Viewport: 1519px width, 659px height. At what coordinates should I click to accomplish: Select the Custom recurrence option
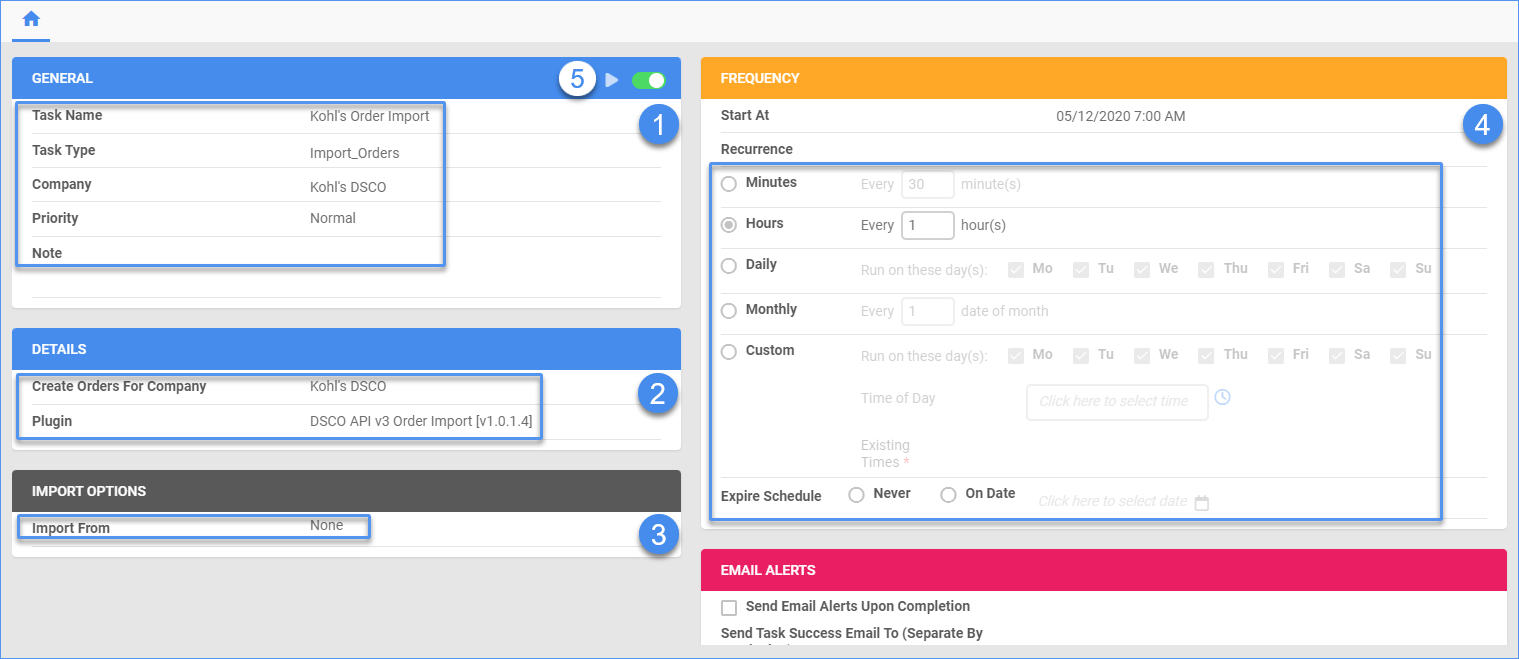click(729, 351)
